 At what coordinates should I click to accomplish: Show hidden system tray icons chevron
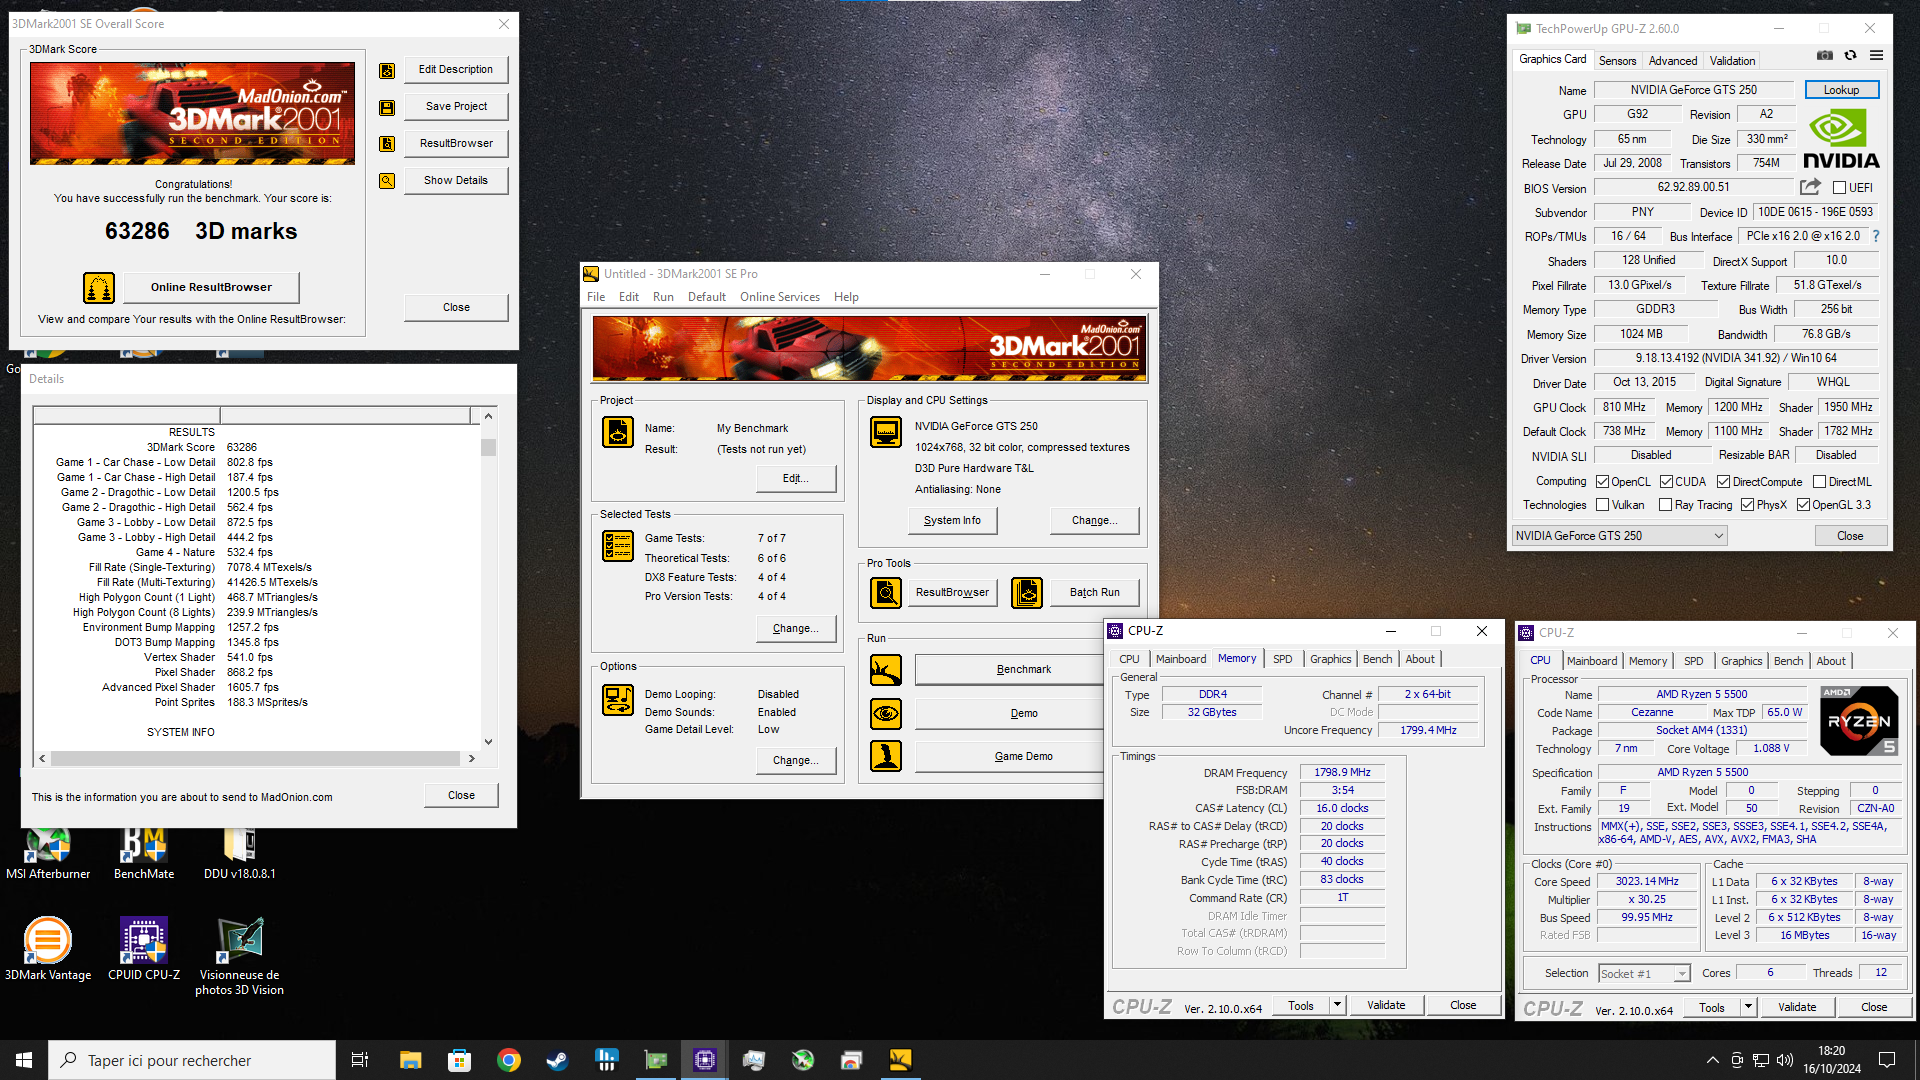tap(1712, 1060)
